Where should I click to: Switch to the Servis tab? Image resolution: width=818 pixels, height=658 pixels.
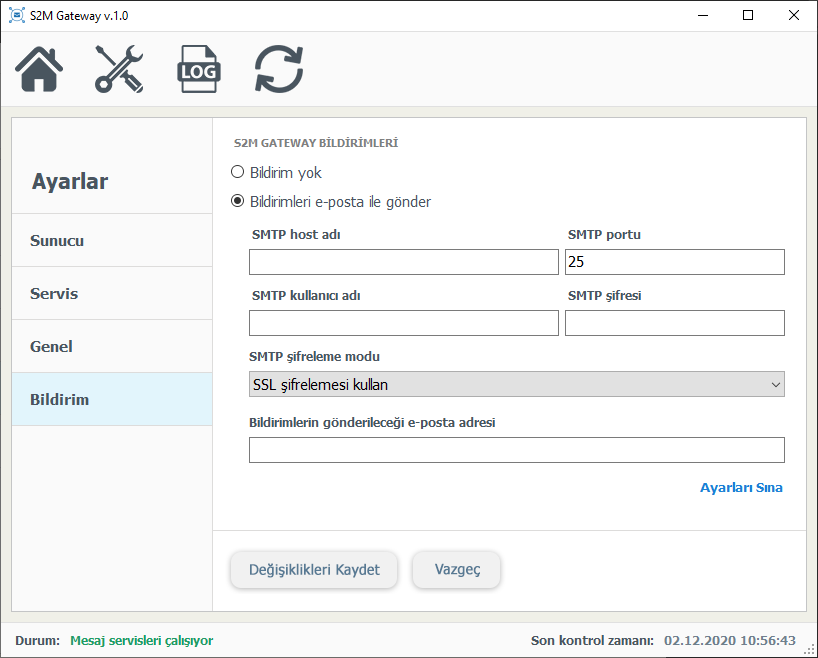click(112, 294)
